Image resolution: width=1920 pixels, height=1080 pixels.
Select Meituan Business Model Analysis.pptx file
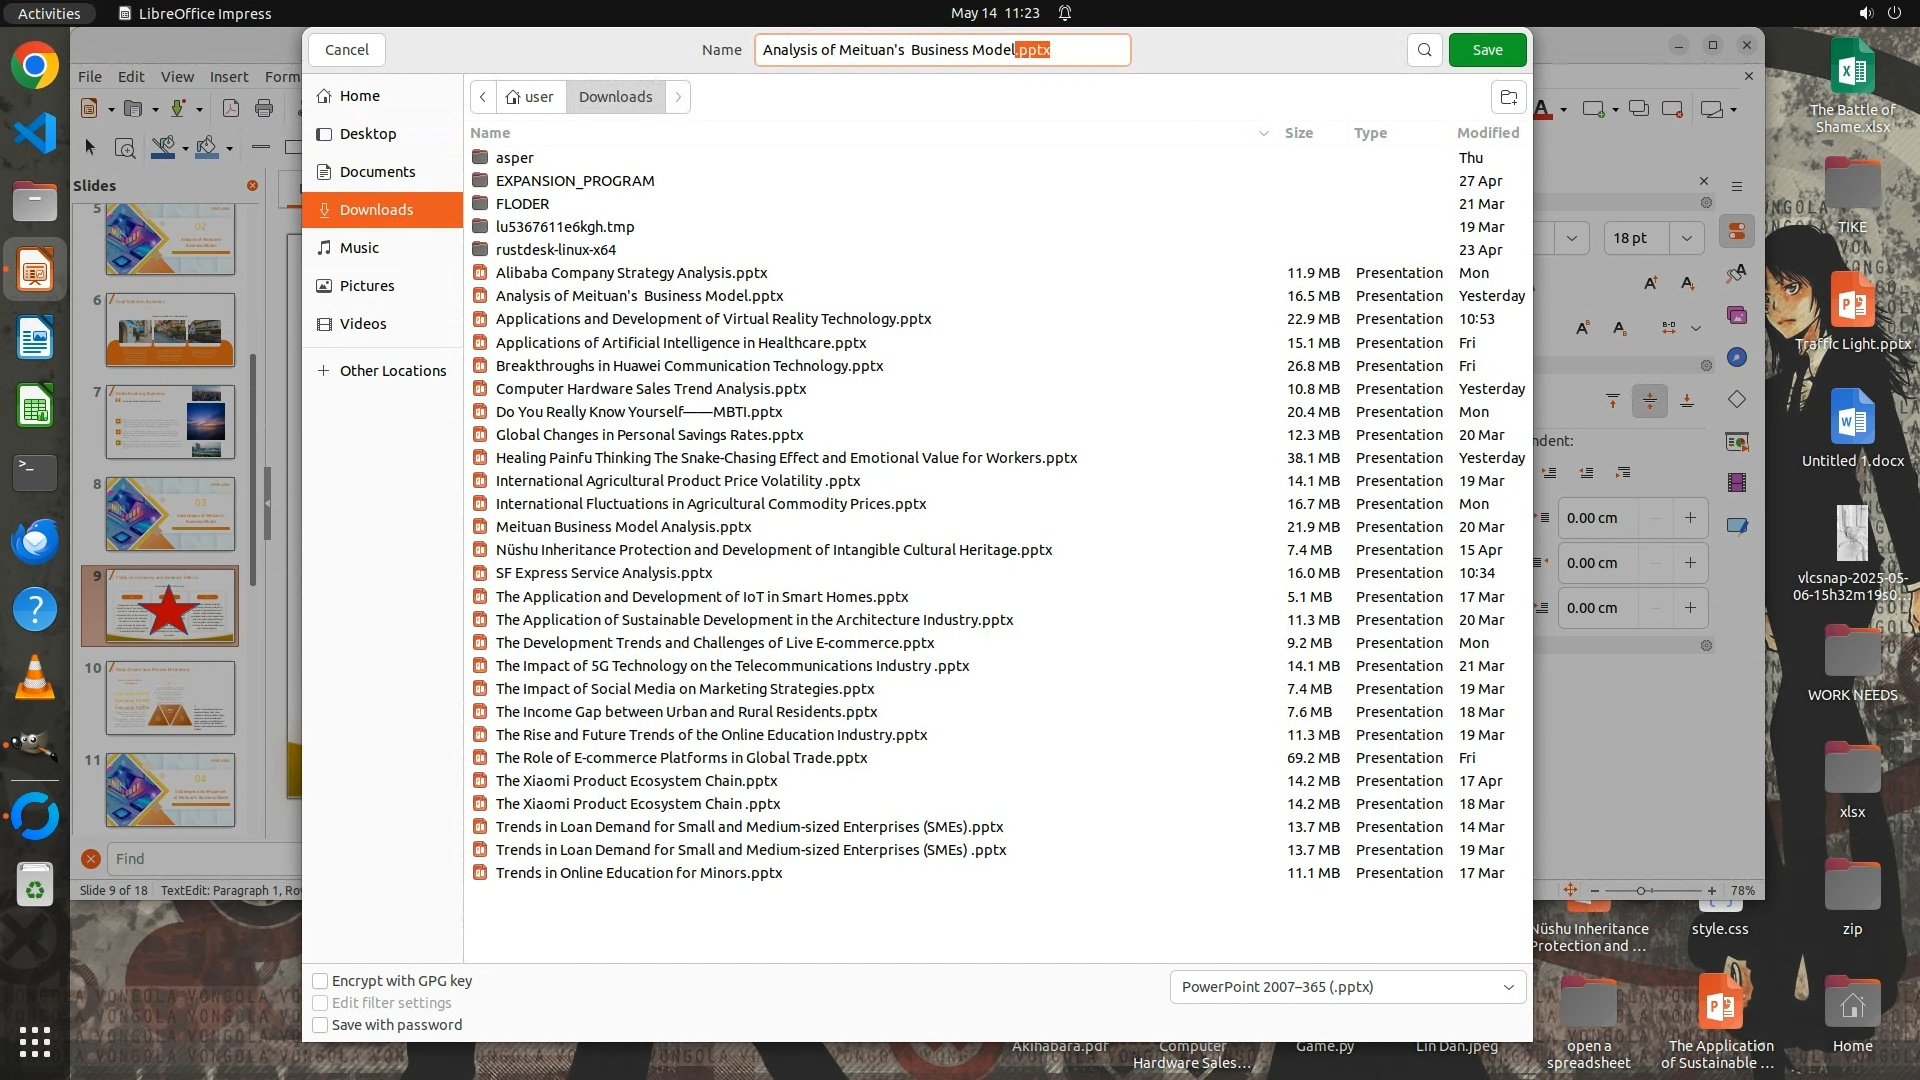(623, 527)
